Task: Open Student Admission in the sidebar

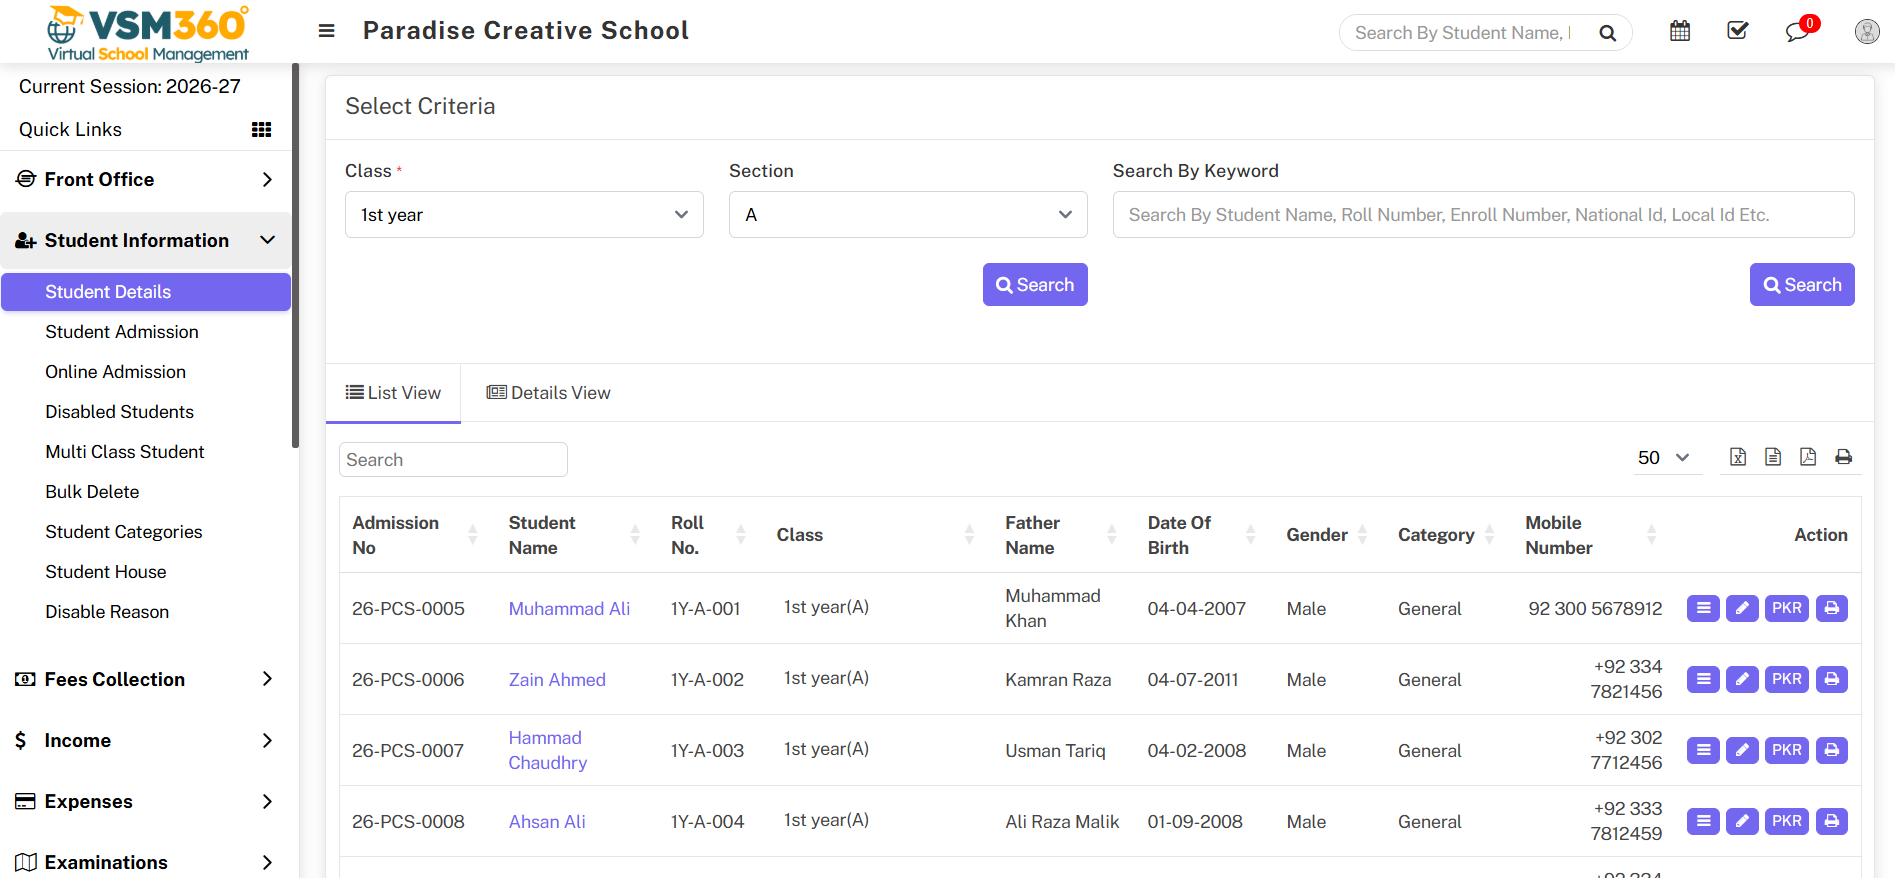Action: [122, 332]
